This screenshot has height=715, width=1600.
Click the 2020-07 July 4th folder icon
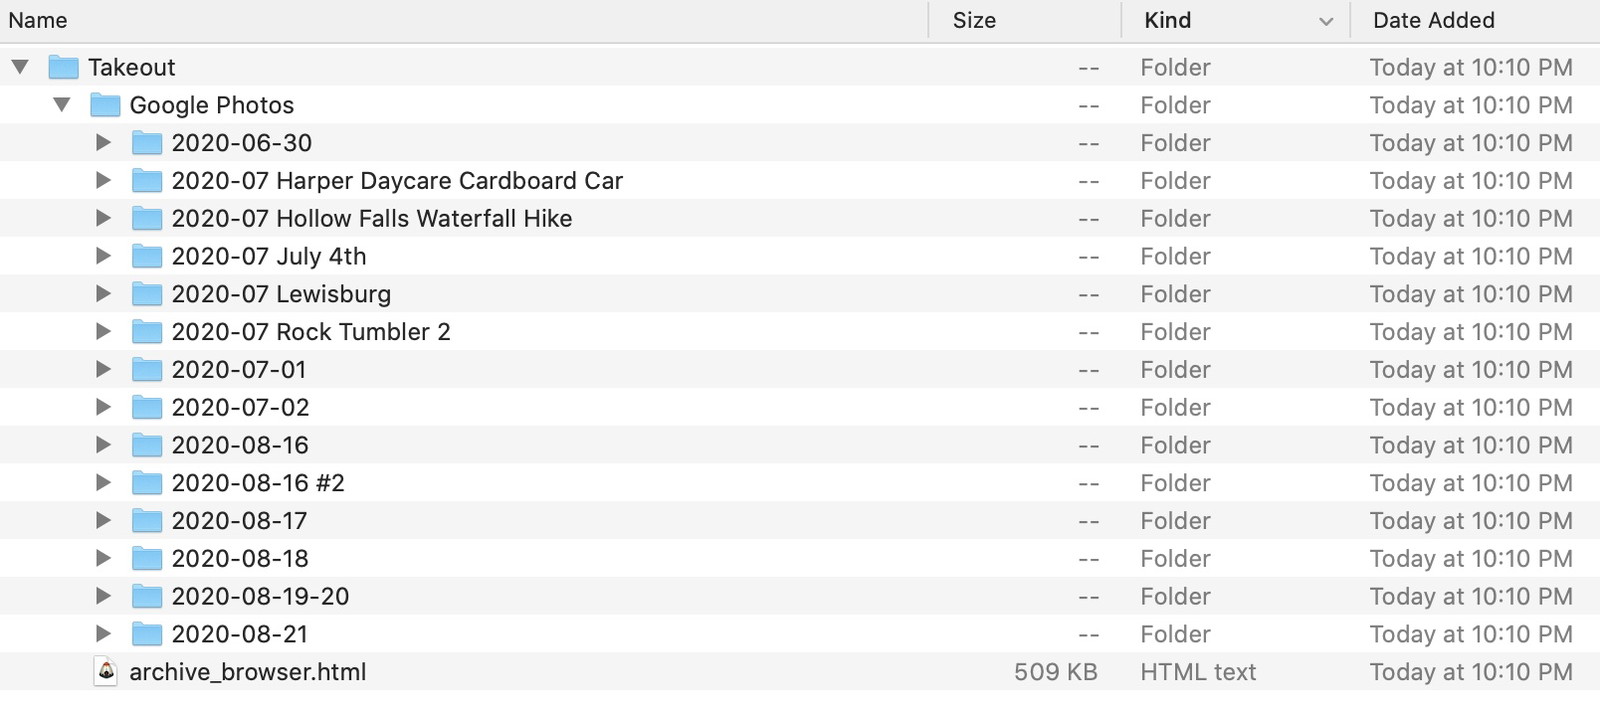(146, 256)
